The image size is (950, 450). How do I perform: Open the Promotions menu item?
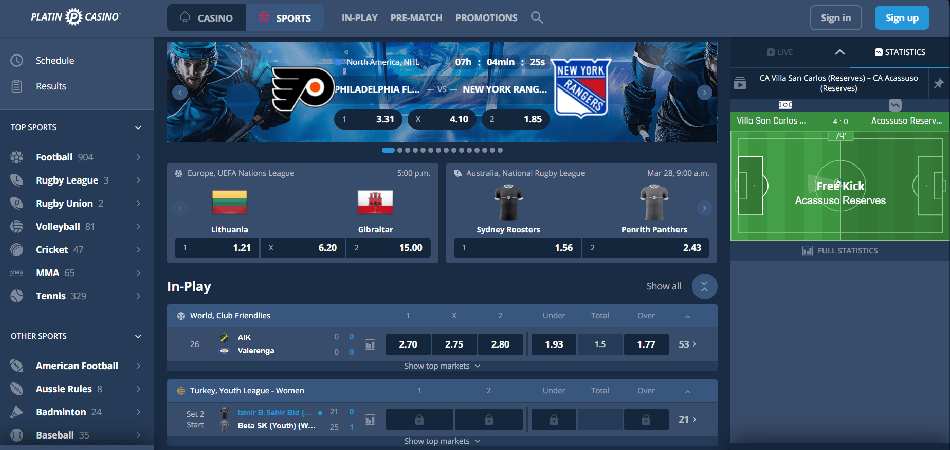point(486,18)
